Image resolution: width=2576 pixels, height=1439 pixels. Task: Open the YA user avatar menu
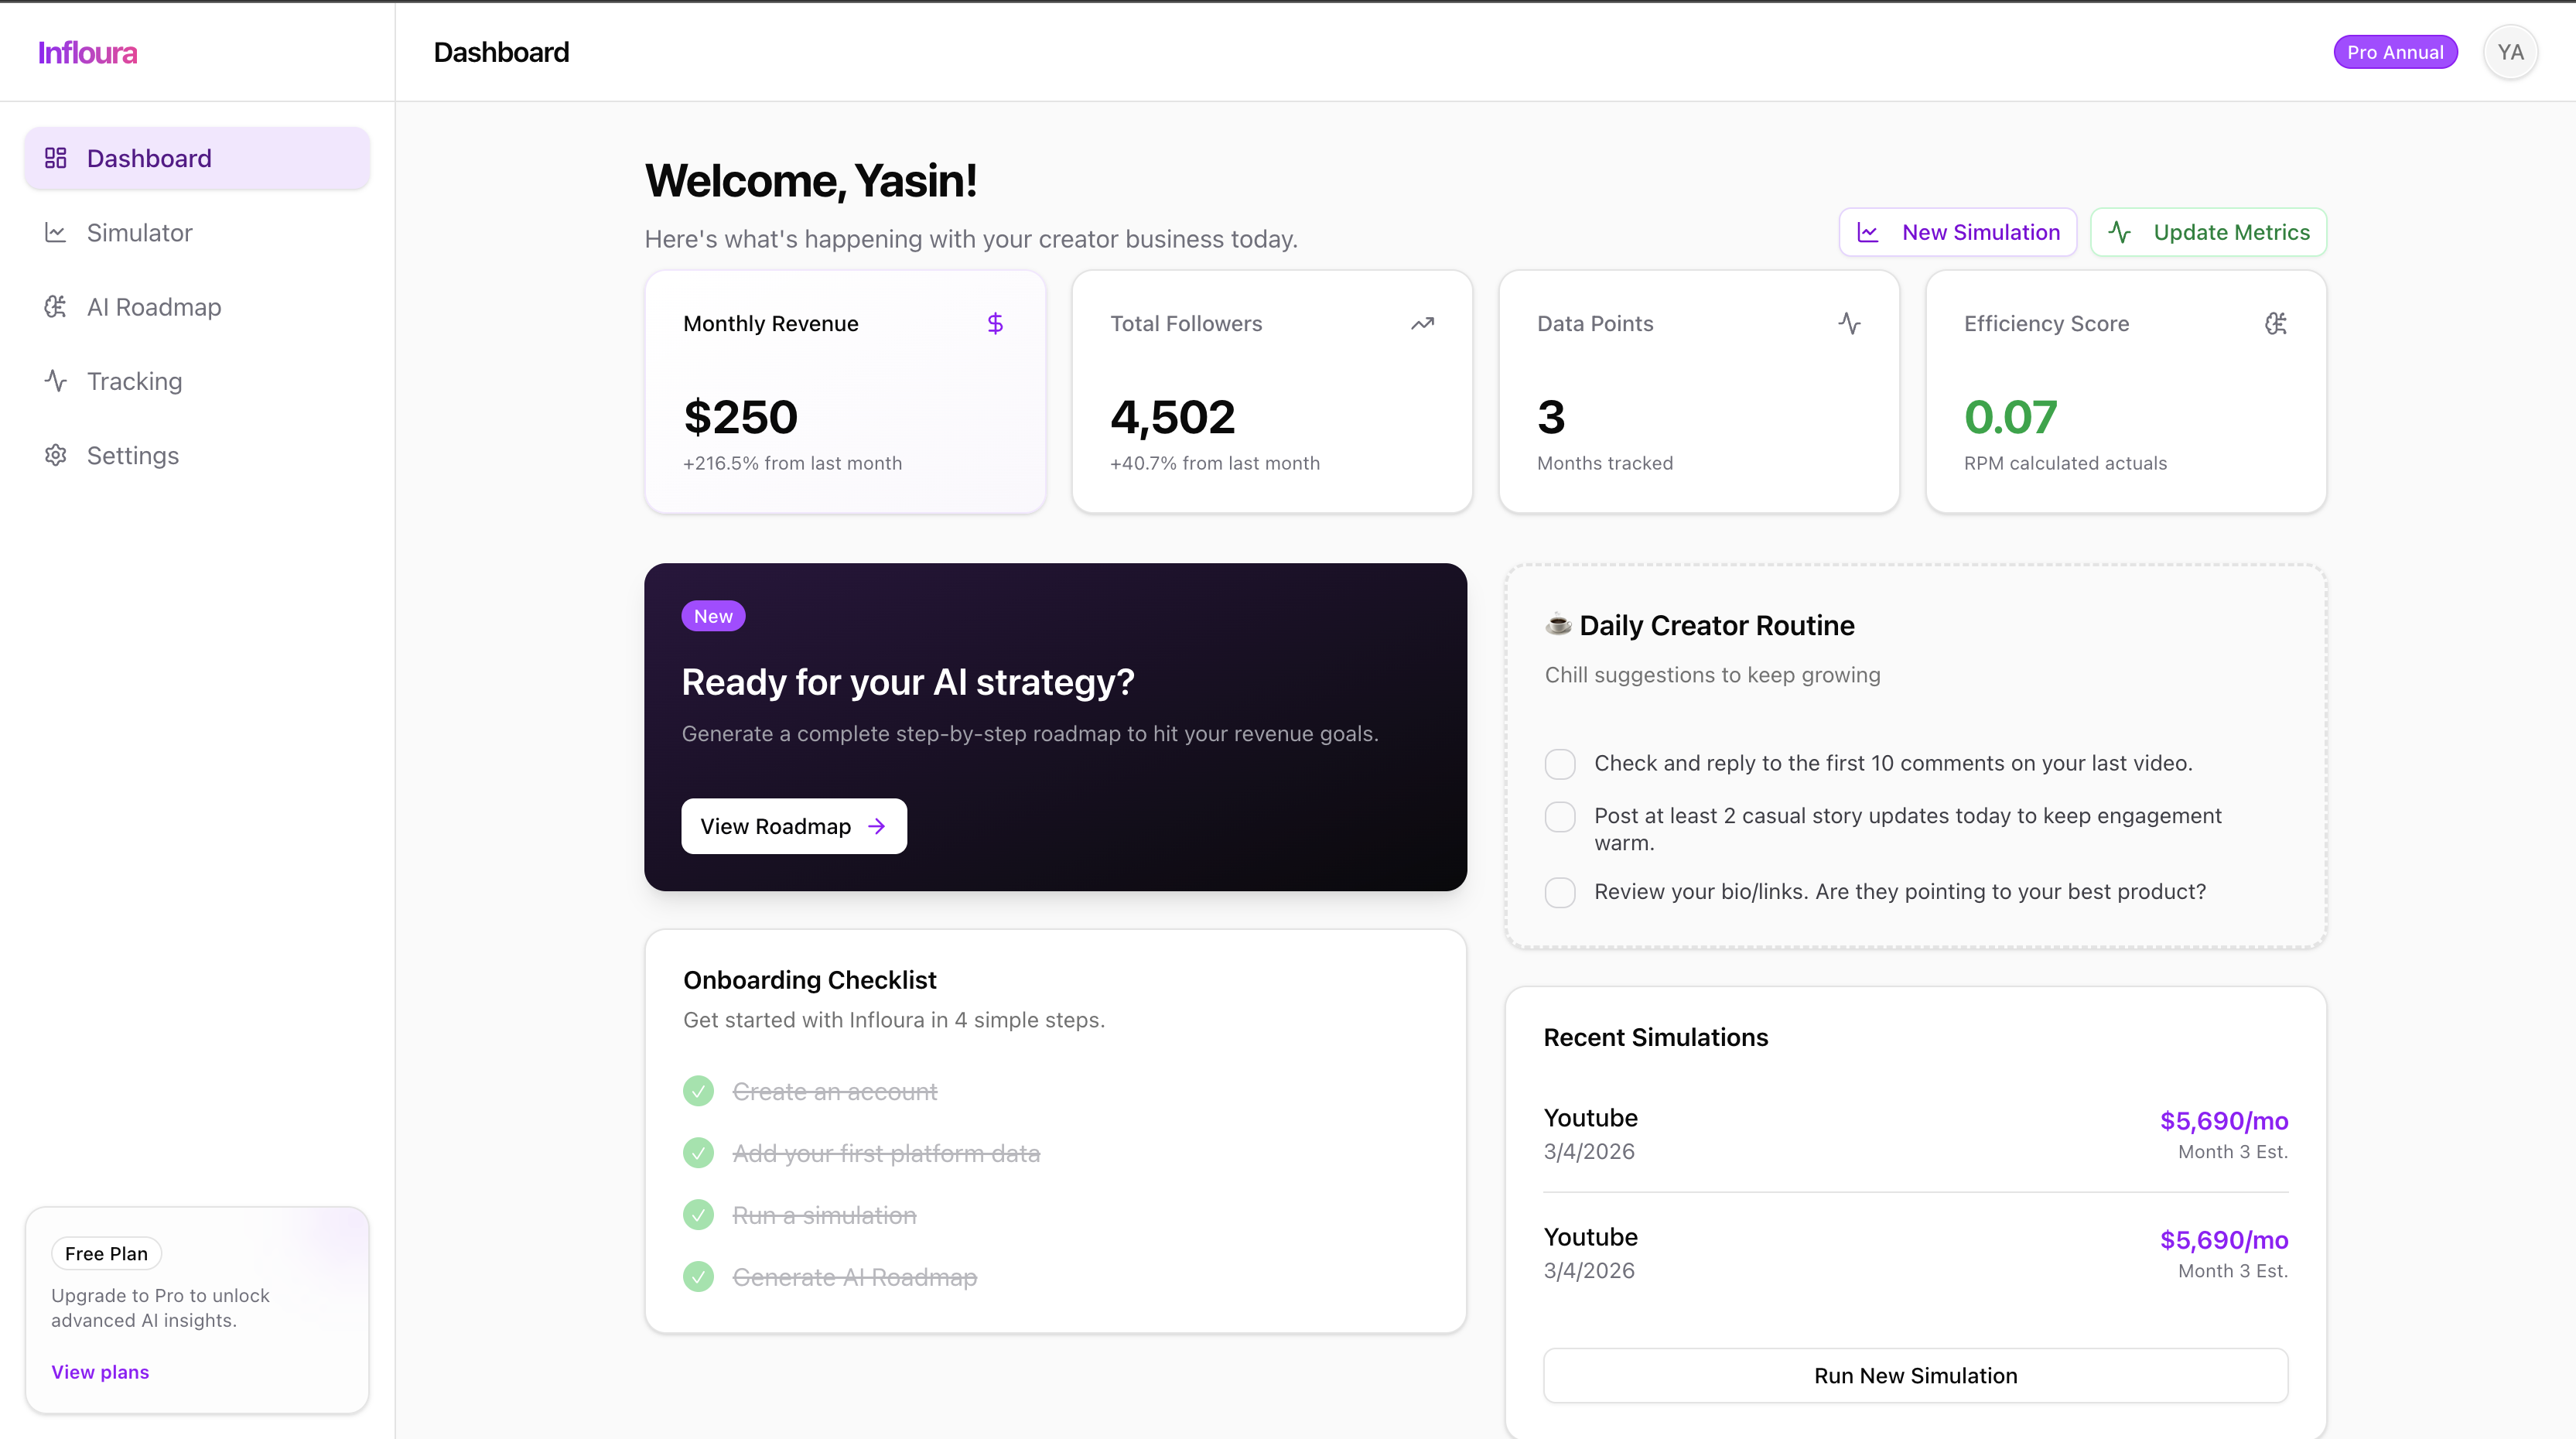coord(2510,52)
